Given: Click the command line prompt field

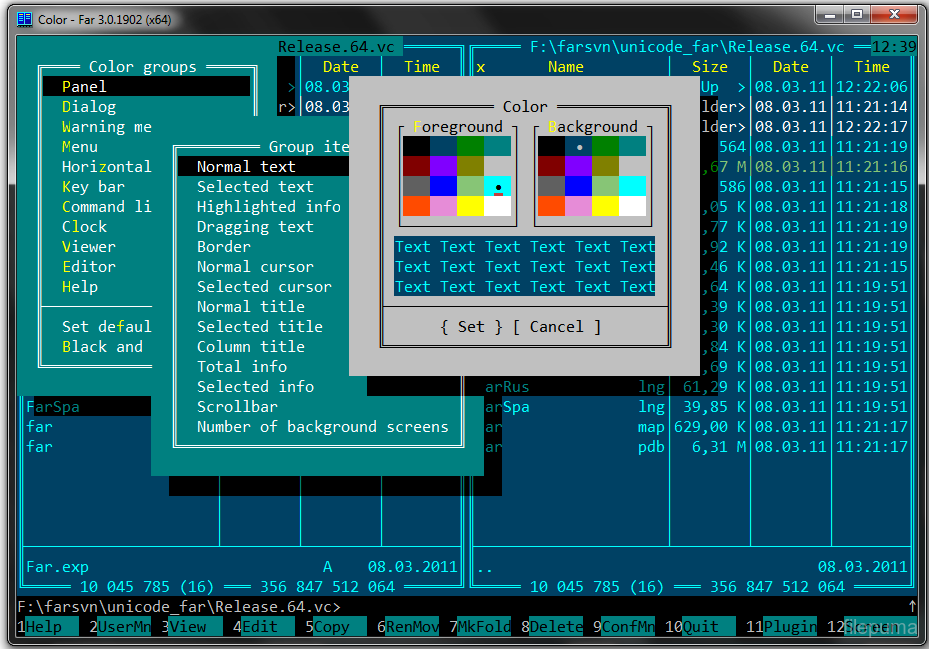Looking at the screenshot, I should [x=600, y=607].
